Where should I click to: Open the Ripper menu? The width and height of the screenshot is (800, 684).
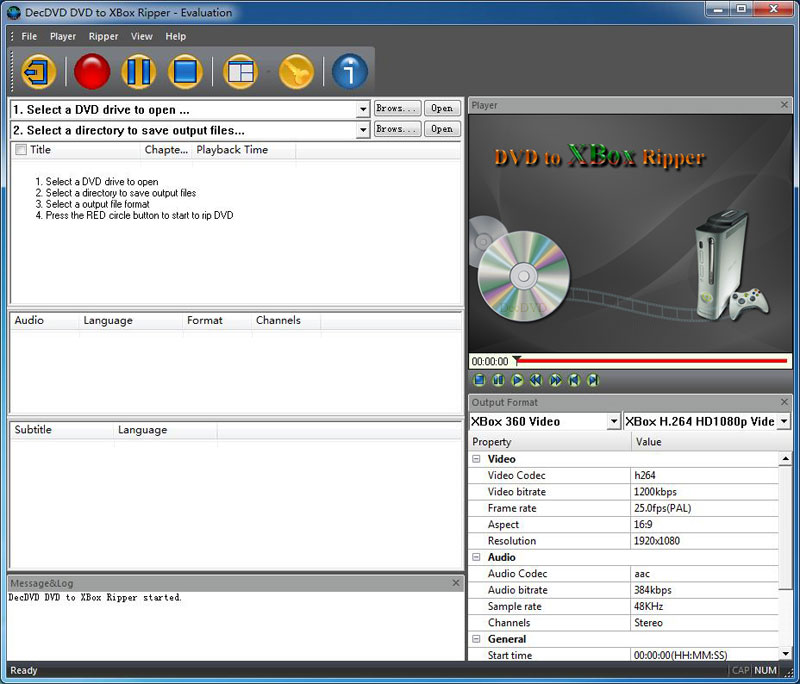[103, 36]
